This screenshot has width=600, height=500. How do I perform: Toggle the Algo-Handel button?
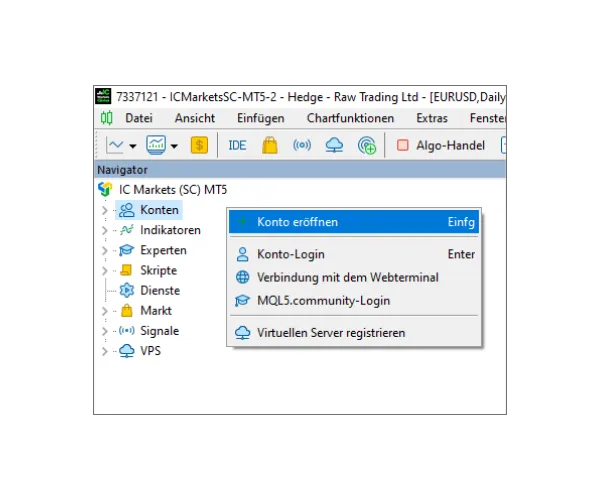pos(440,145)
